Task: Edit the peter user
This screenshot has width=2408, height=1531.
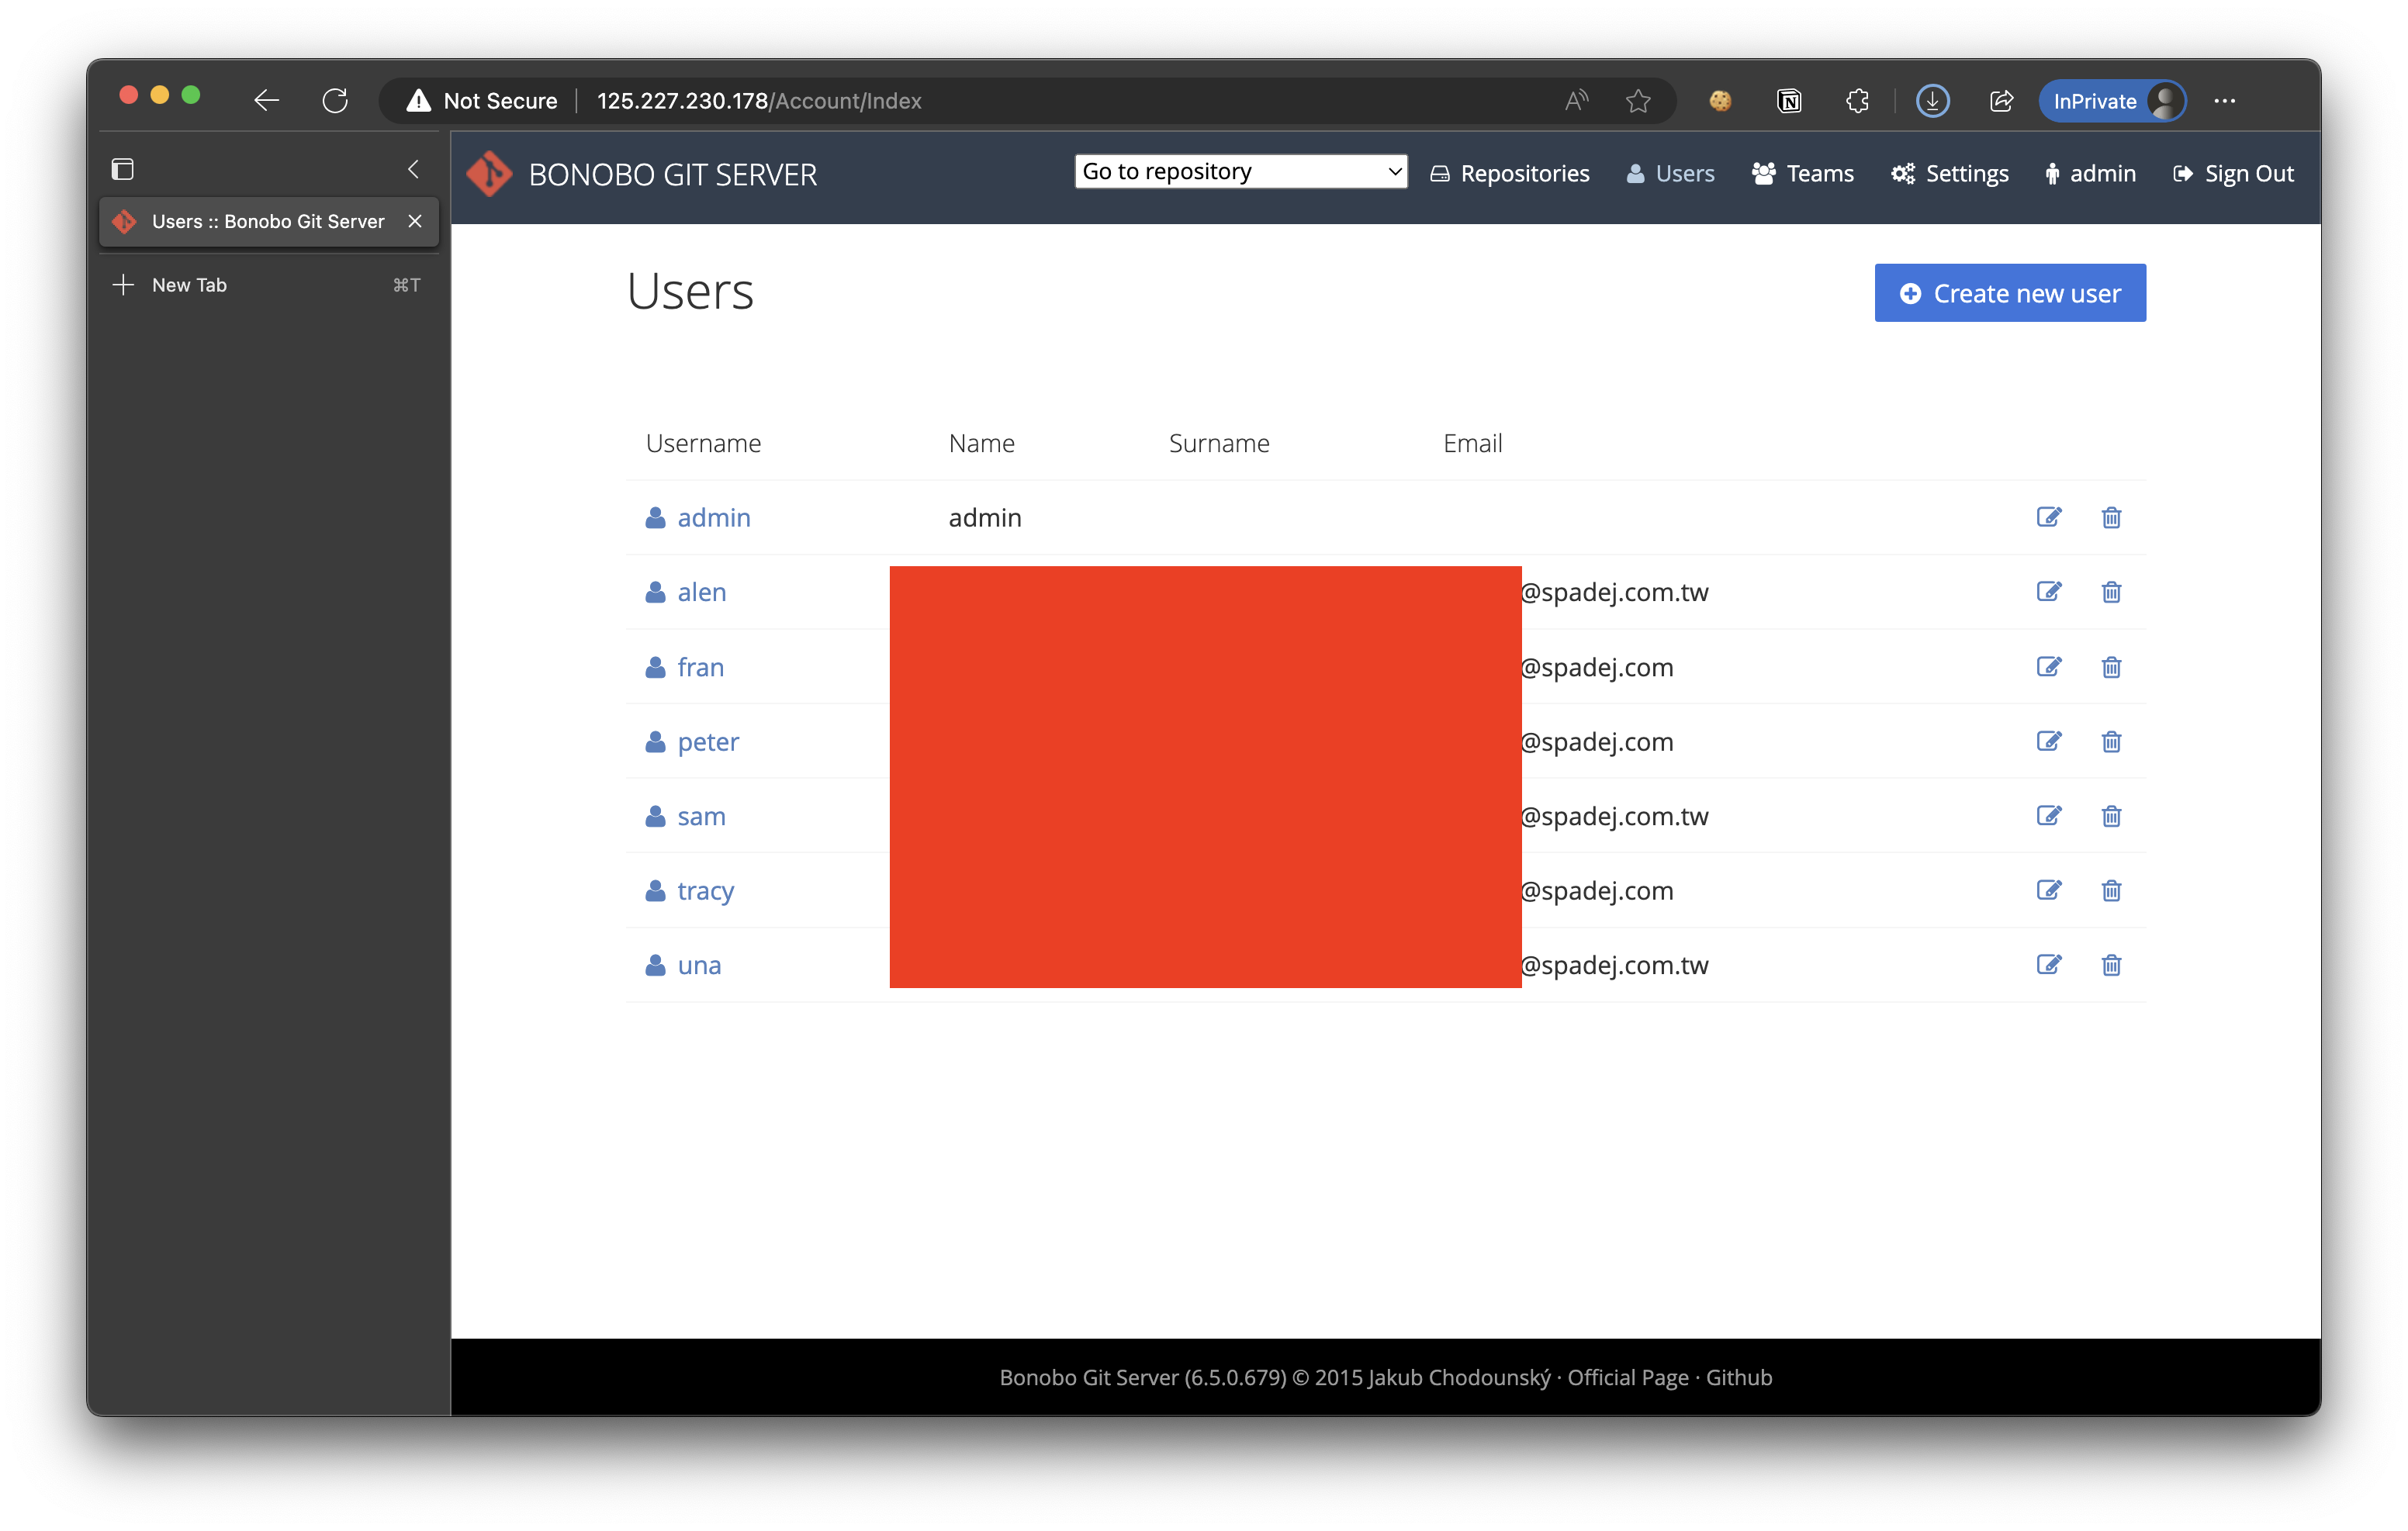Action: 2048,741
